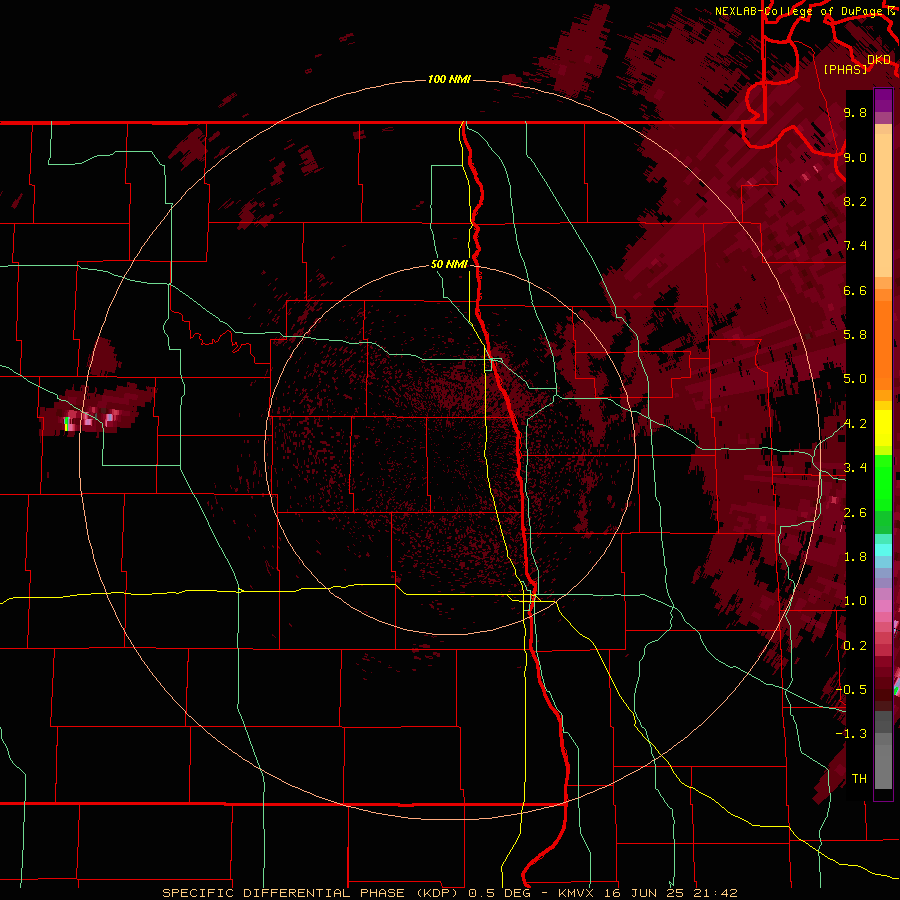The width and height of the screenshot is (900, 900).
Task: Click the 9.8 value on color scale
Action: (x=855, y=112)
